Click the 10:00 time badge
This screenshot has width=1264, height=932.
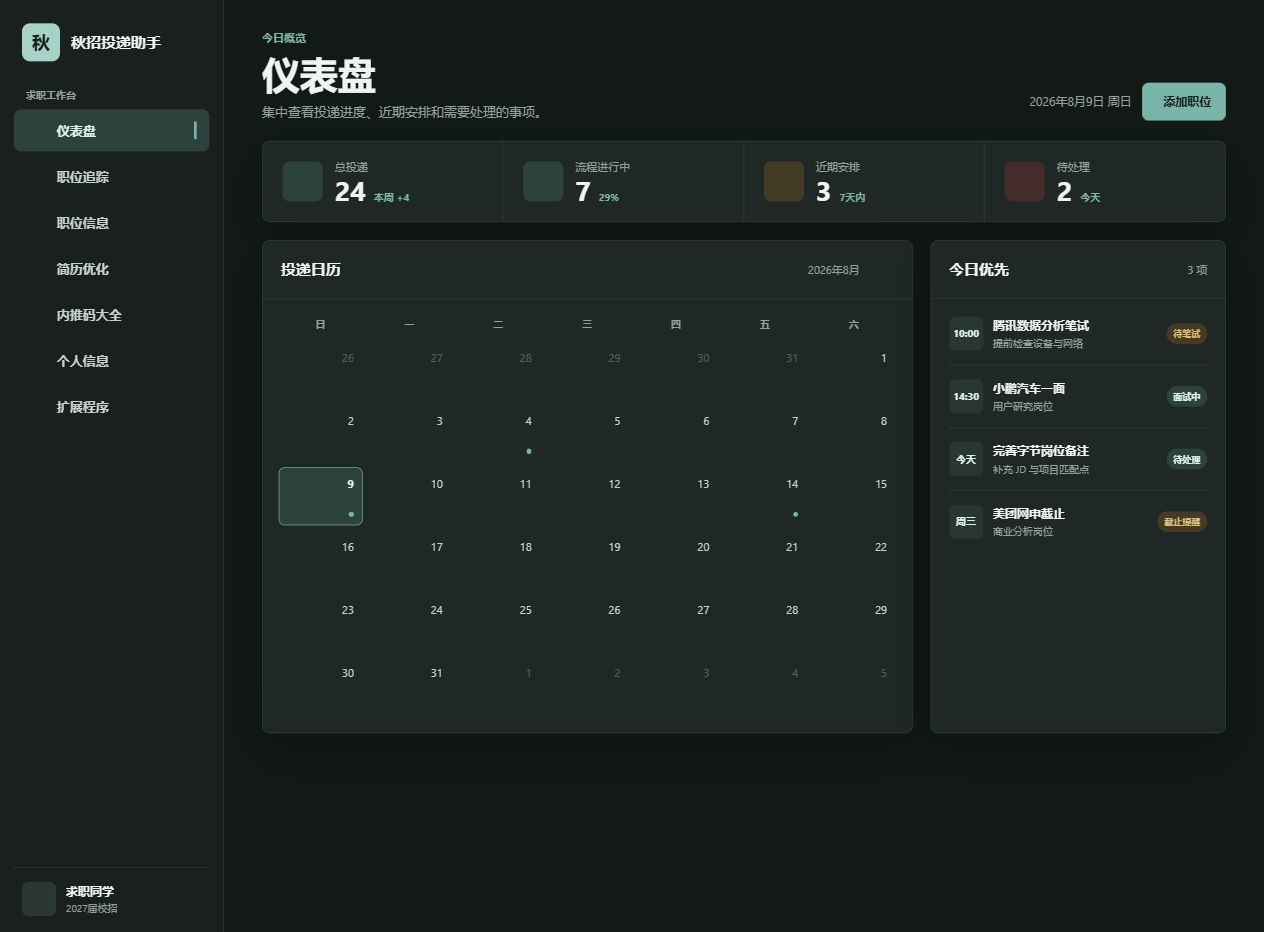click(x=966, y=334)
